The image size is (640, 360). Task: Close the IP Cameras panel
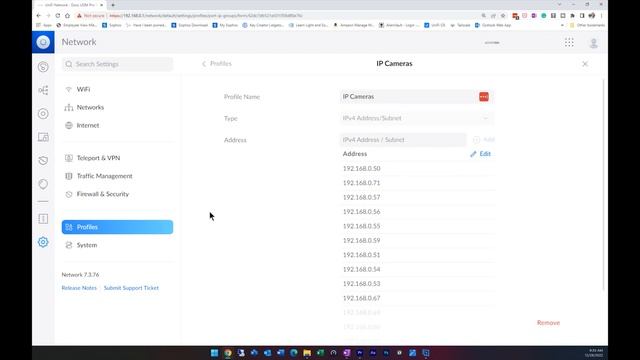point(585,64)
